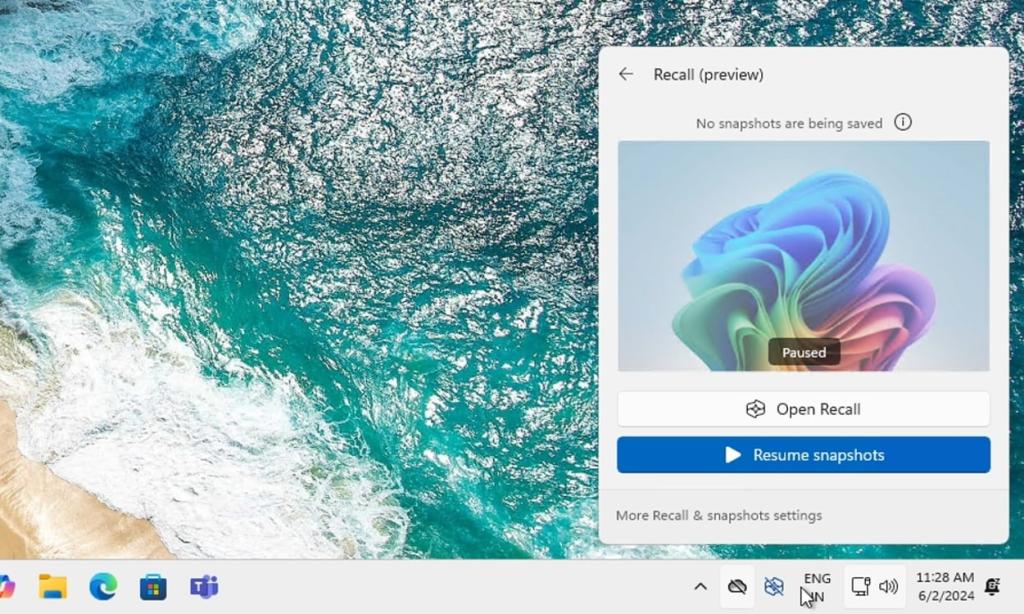The width and height of the screenshot is (1024, 614).
Task: Resume snapshots
Action: [803, 455]
